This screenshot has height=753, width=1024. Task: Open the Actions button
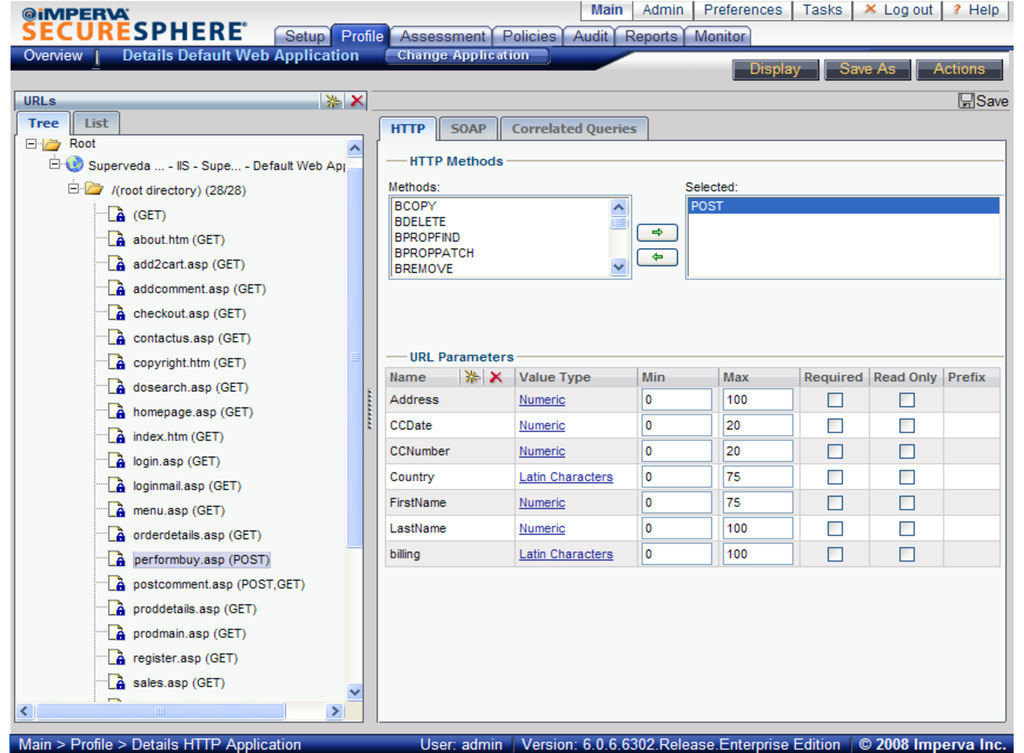[x=959, y=69]
